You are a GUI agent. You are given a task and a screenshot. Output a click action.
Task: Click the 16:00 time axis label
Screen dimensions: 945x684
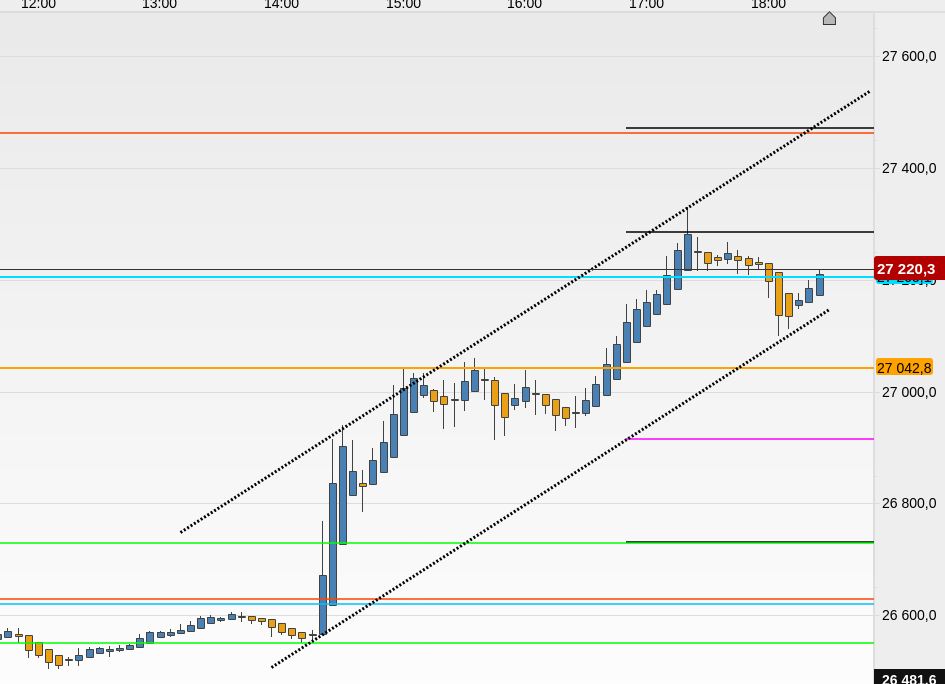[524, 4]
